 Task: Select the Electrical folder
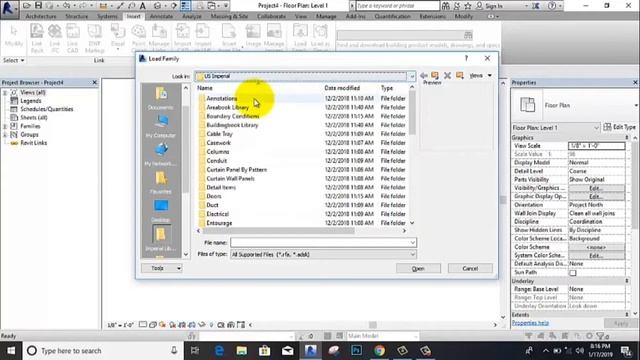218,214
